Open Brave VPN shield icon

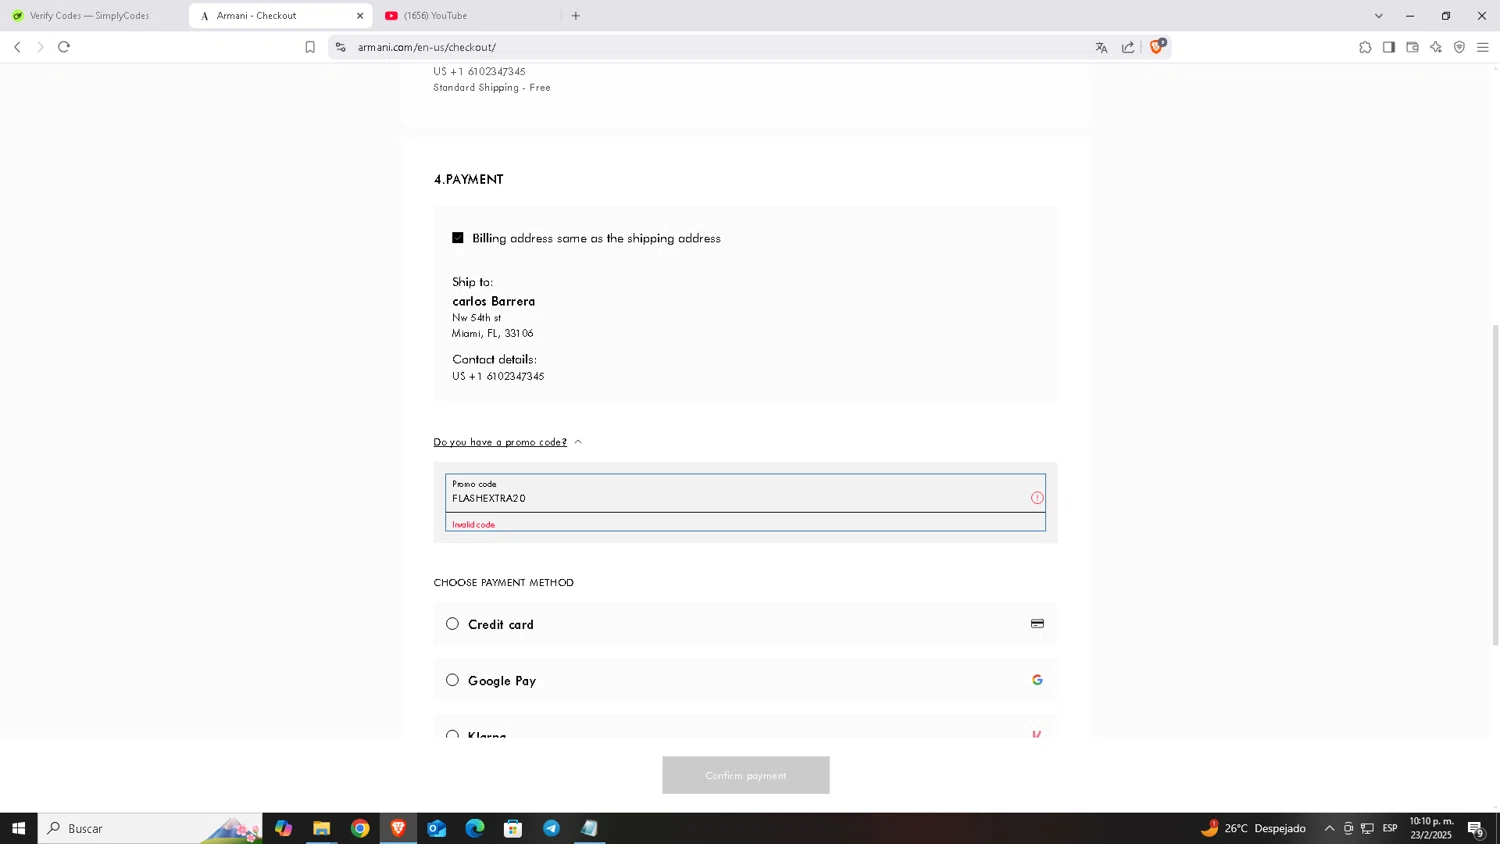pos(1459,47)
